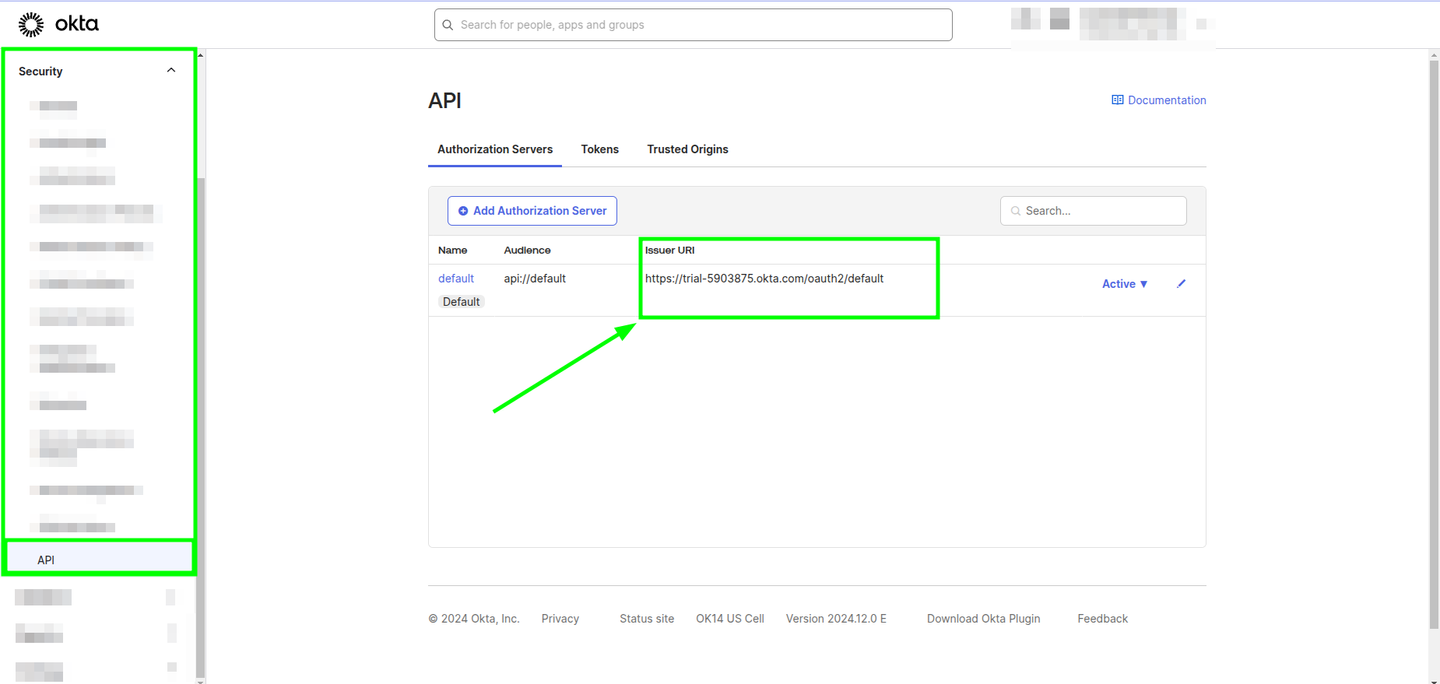Click the Download Okta Plugin link
This screenshot has height=684, width=1440.
pyautogui.click(x=983, y=618)
